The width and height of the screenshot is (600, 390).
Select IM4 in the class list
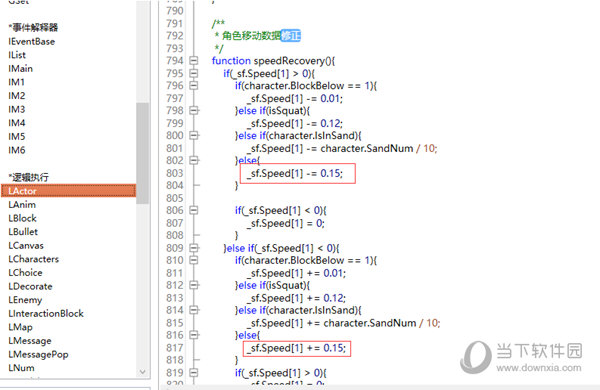(x=16, y=123)
